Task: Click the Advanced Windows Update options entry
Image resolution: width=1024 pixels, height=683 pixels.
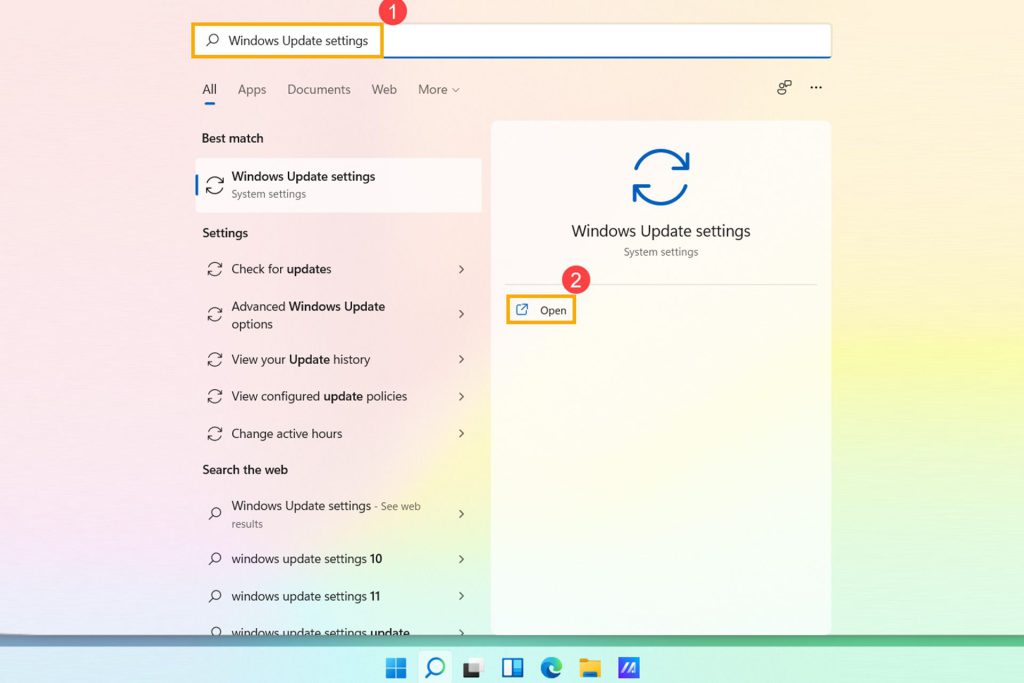Action: [307, 315]
